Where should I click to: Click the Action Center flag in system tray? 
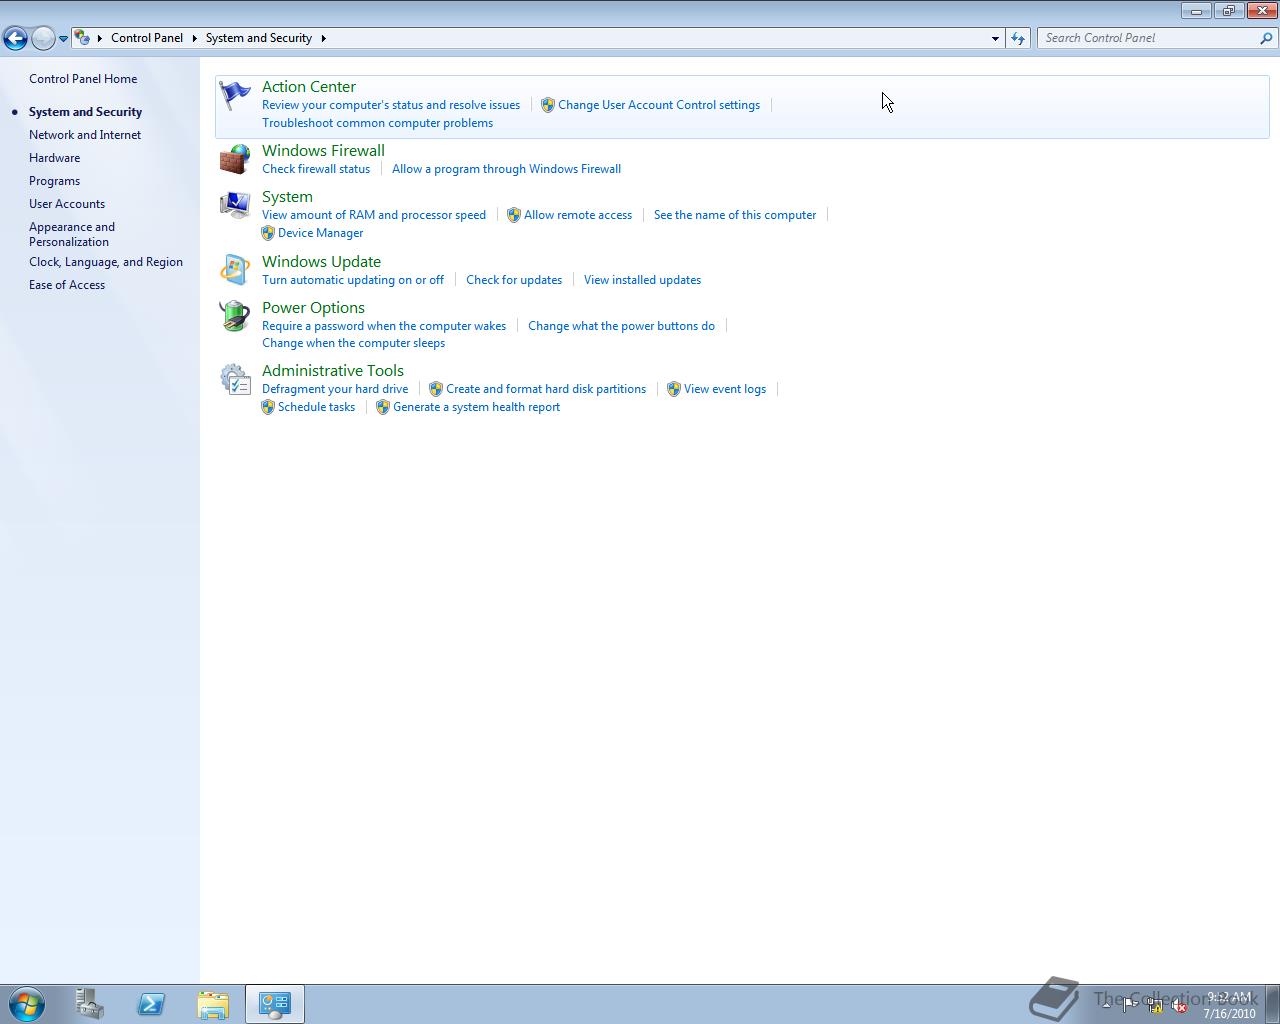tap(1130, 1006)
